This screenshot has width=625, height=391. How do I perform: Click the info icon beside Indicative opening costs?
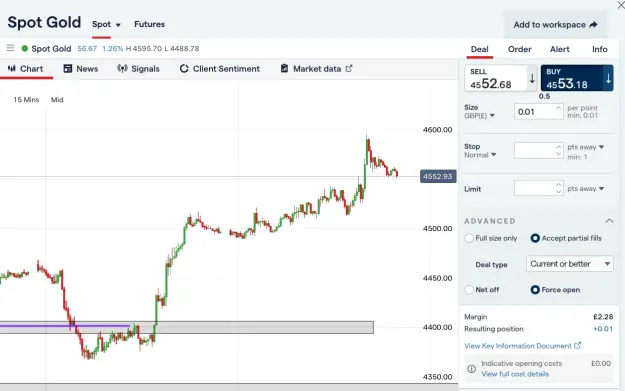pos(471,369)
